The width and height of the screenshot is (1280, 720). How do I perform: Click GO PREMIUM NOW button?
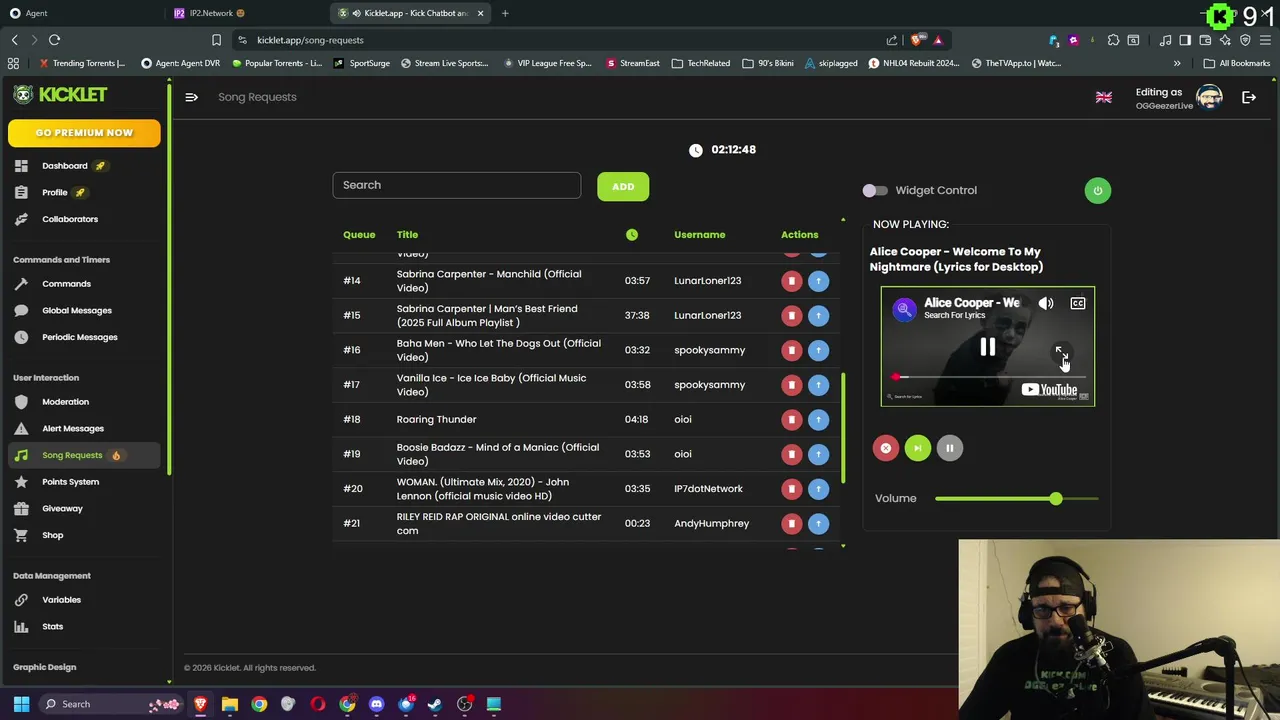tap(84, 133)
